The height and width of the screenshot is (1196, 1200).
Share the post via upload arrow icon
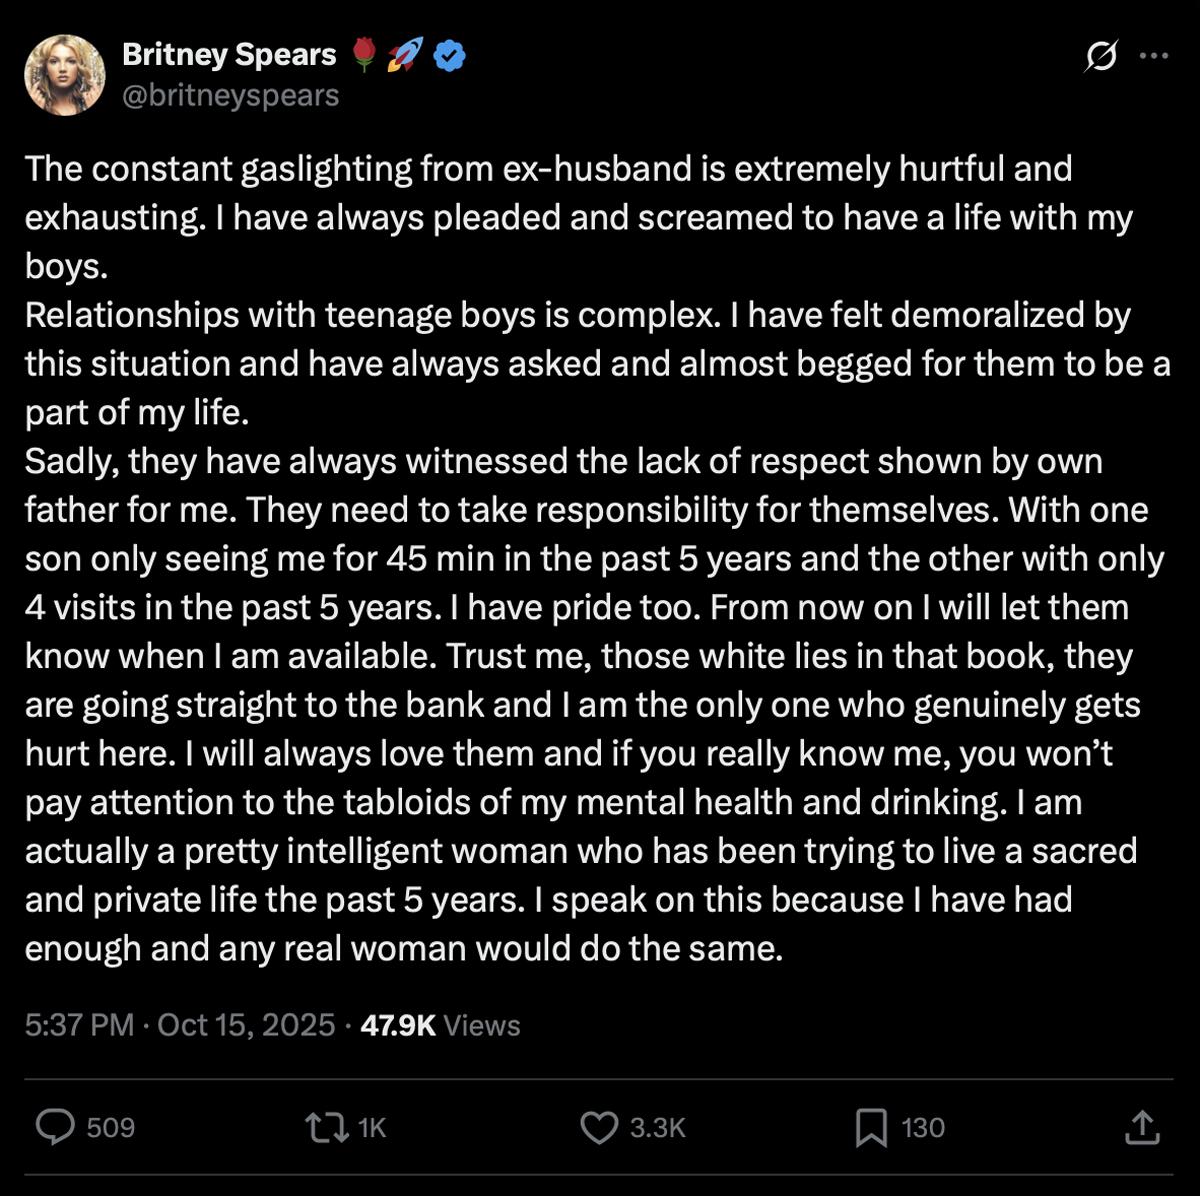1141,1127
